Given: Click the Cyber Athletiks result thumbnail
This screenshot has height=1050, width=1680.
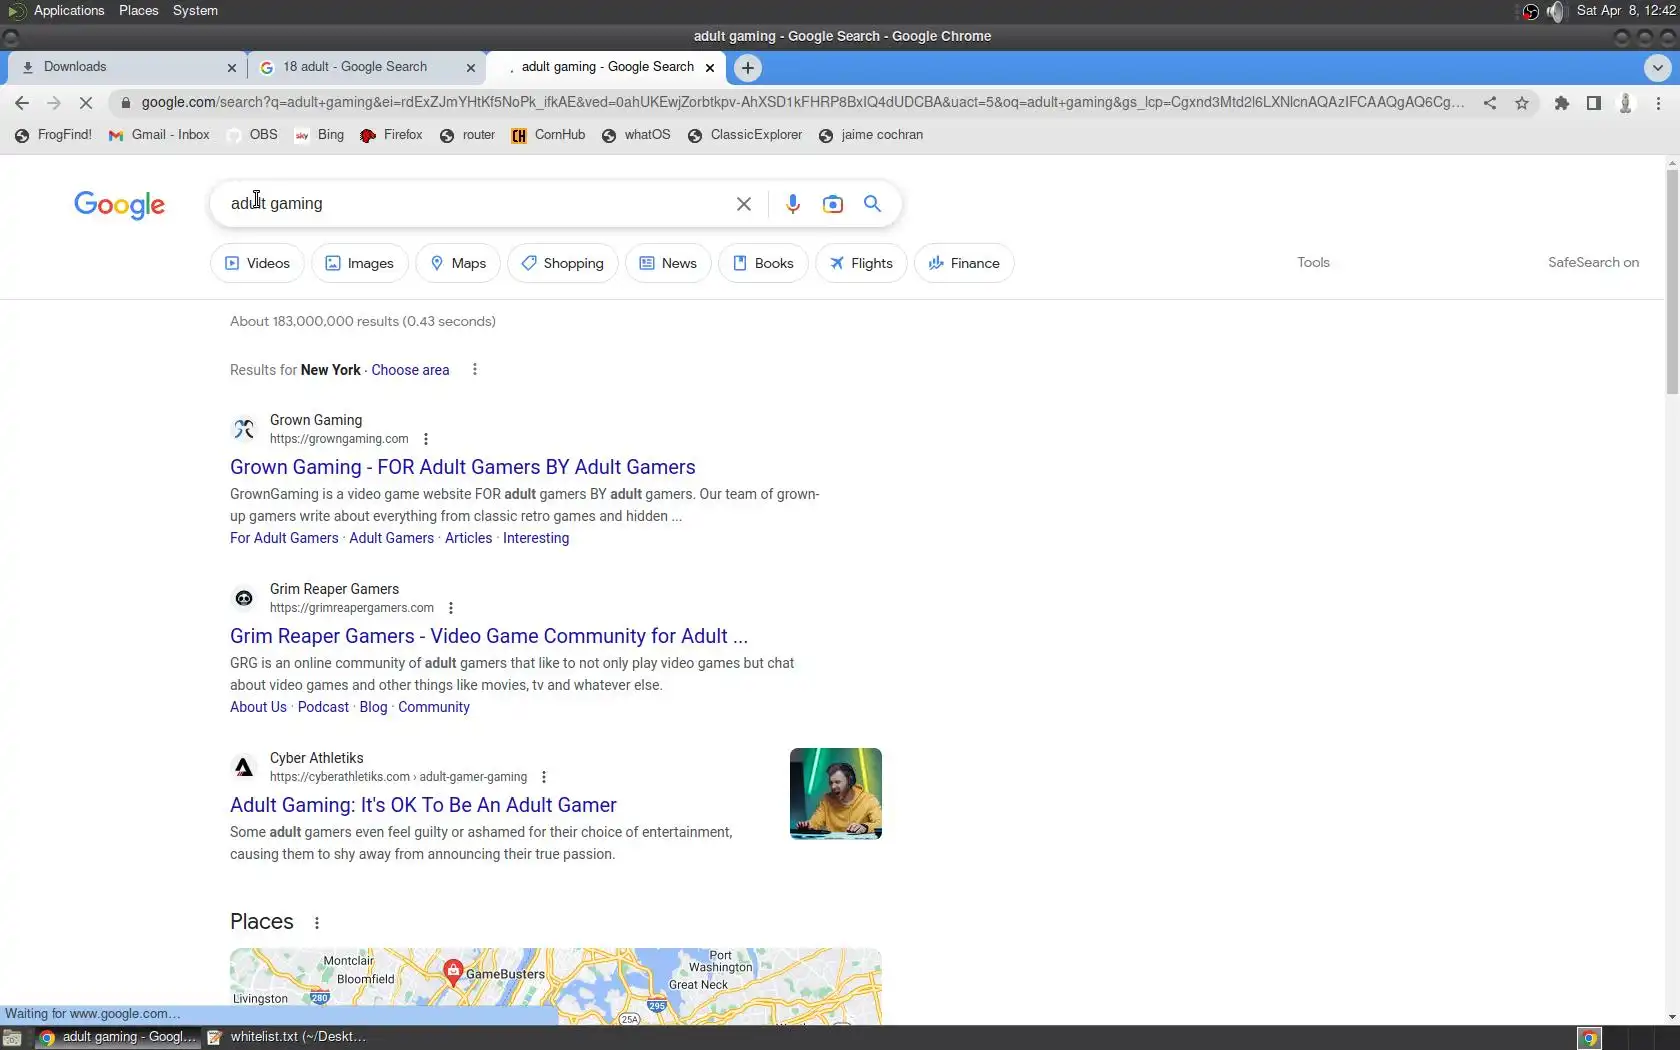Looking at the screenshot, I should [x=836, y=794].
